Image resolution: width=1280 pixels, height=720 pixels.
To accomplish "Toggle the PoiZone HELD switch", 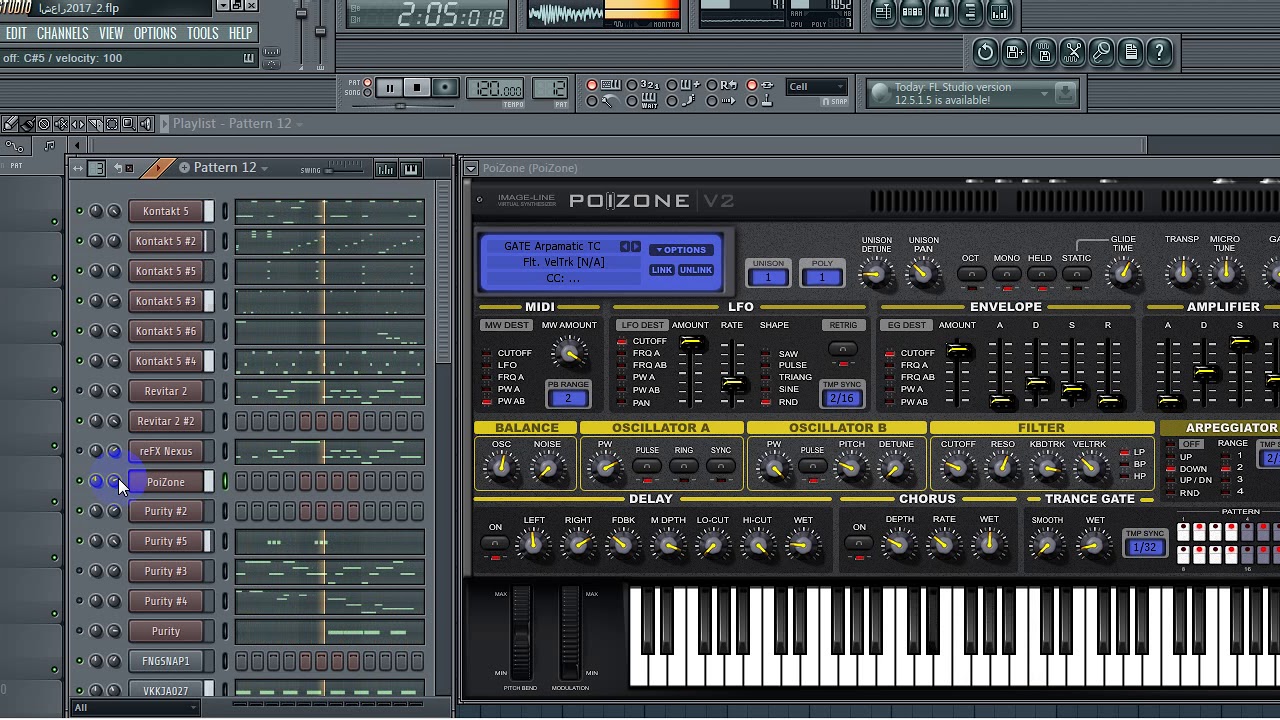I will tap(1041, 274).
